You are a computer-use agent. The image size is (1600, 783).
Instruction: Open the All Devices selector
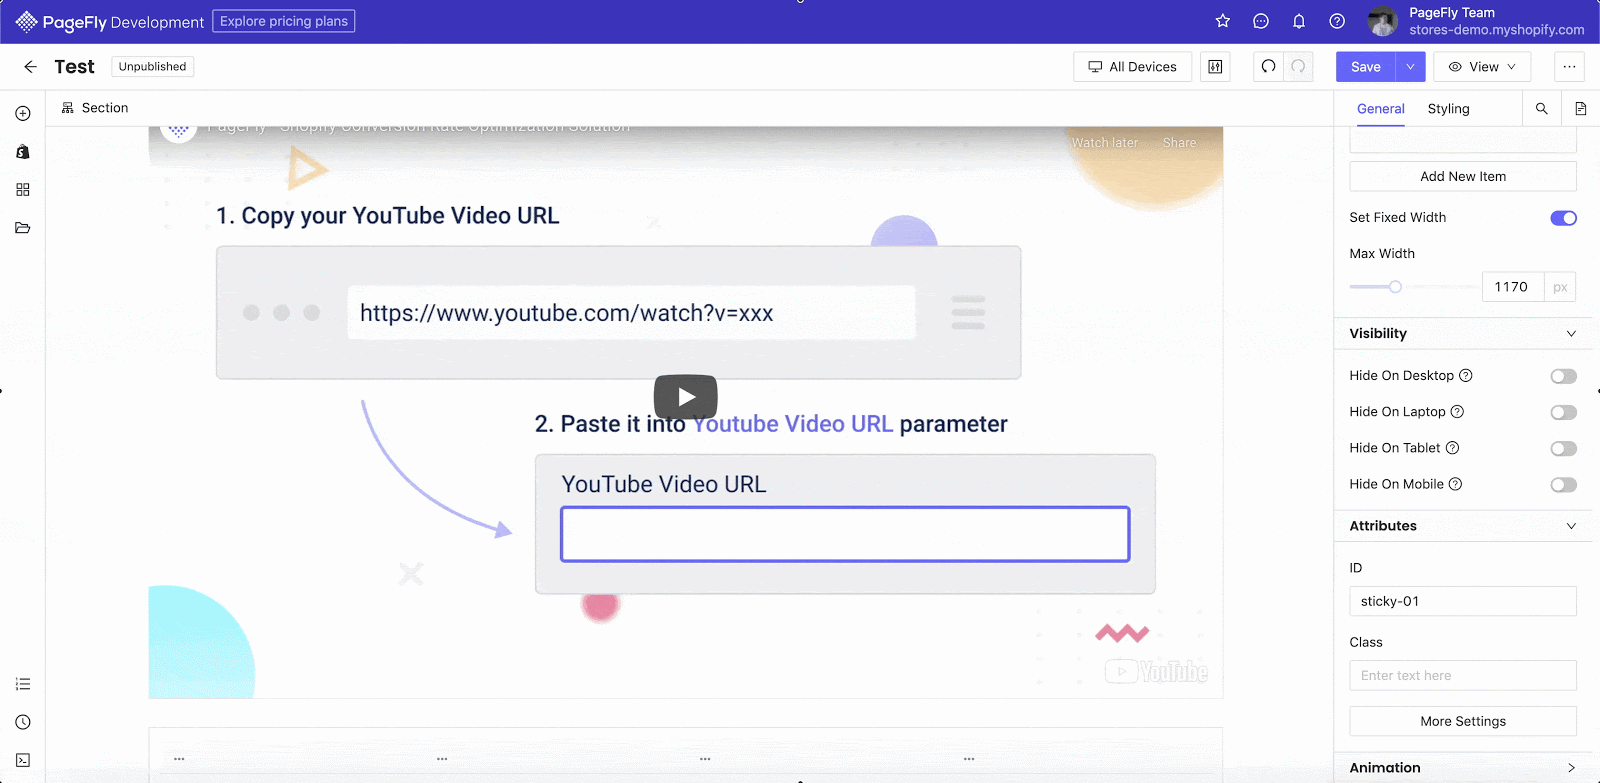(1133, 67)
